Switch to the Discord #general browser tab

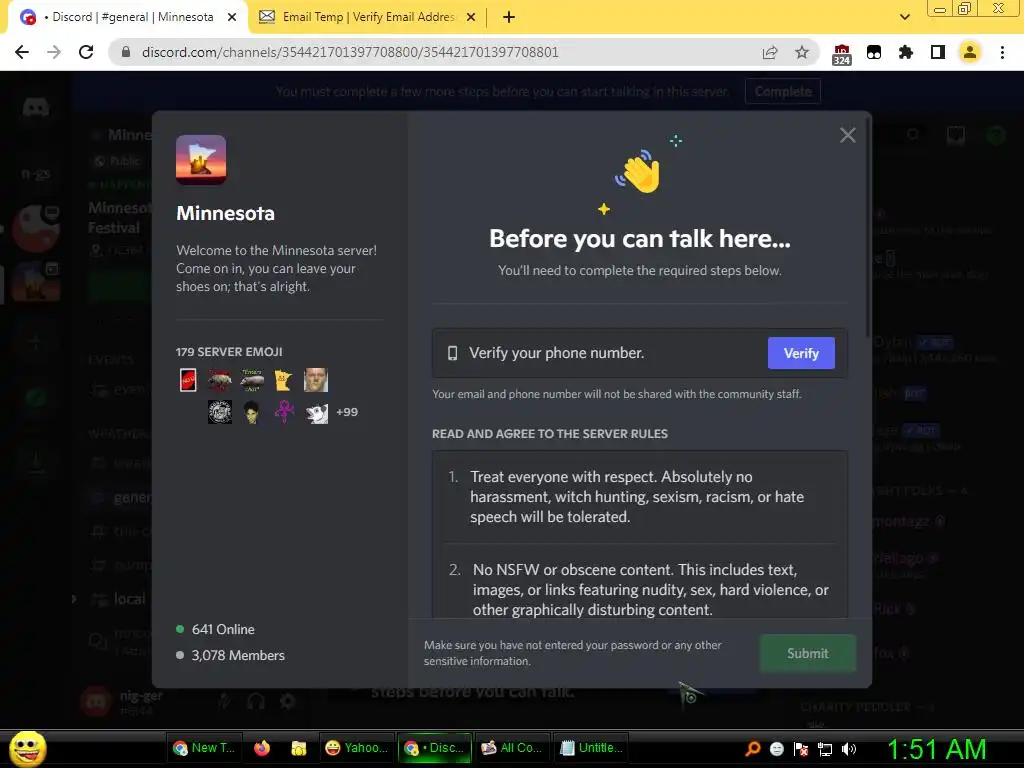[x=127, y=17]
